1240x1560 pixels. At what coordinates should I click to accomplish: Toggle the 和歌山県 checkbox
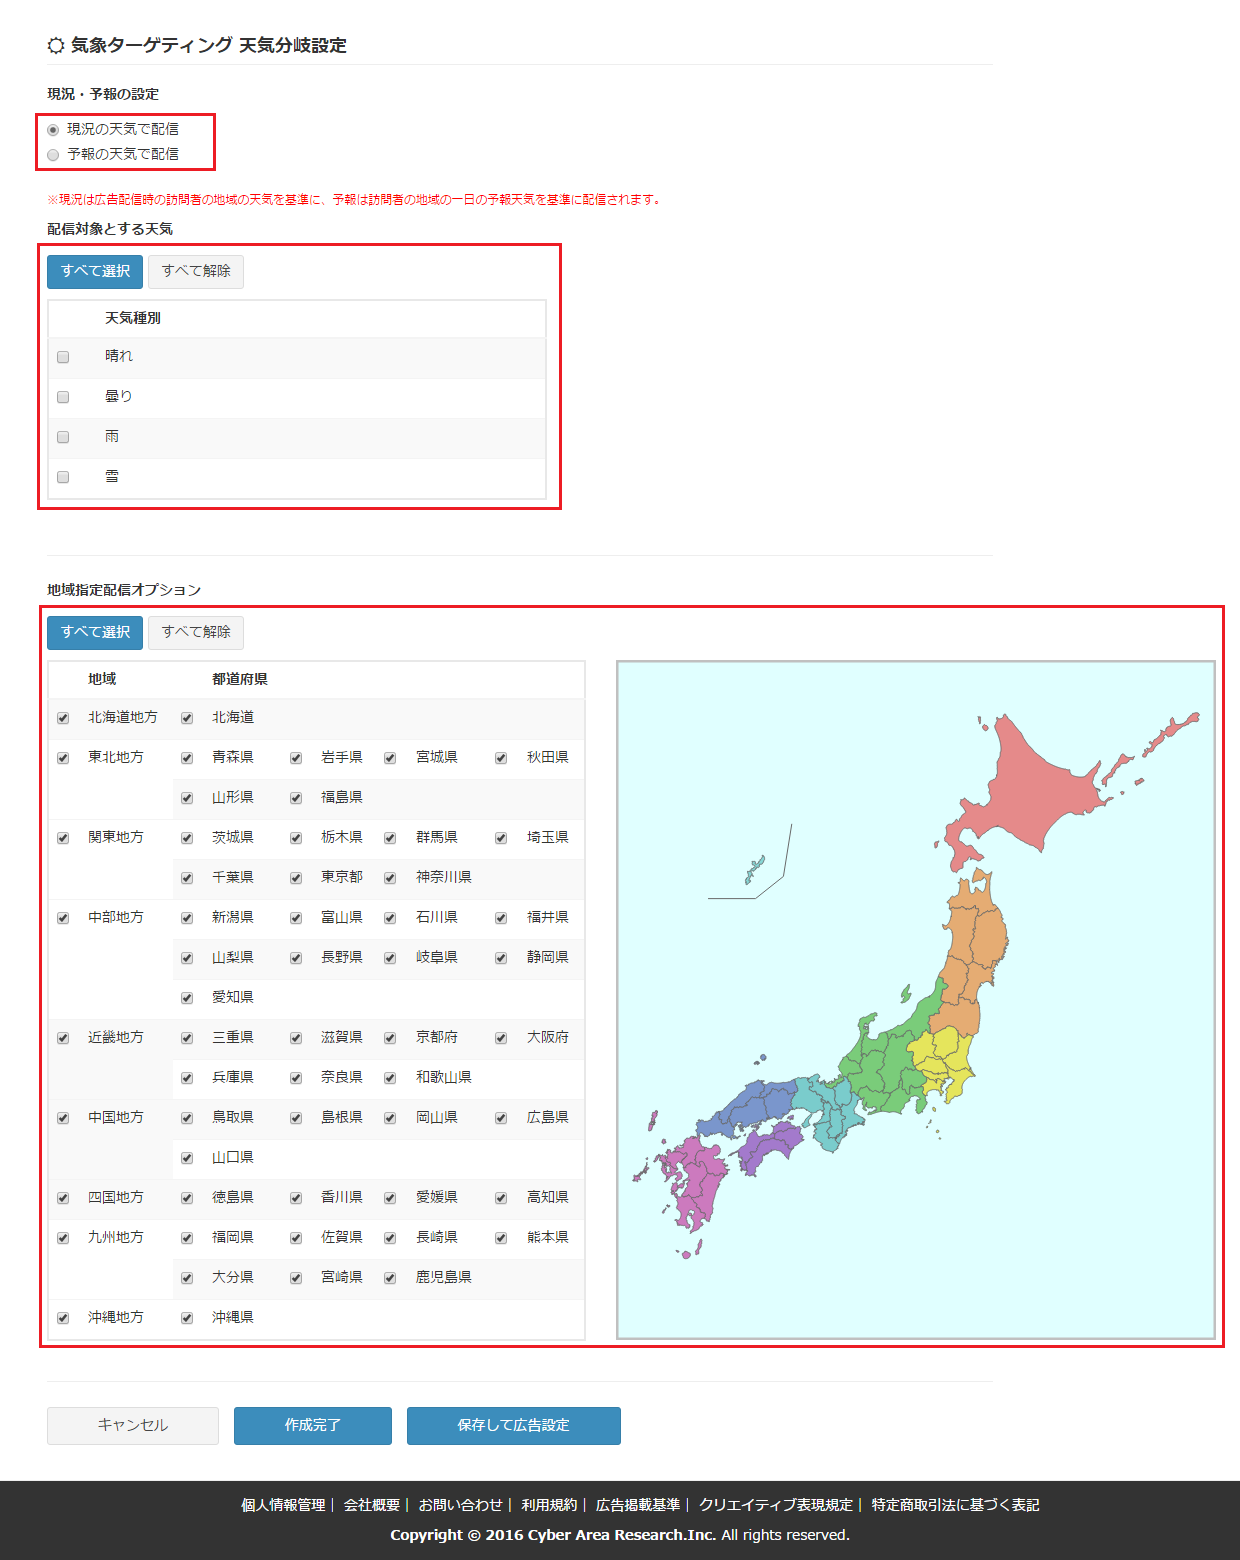tap(390, 1078)
